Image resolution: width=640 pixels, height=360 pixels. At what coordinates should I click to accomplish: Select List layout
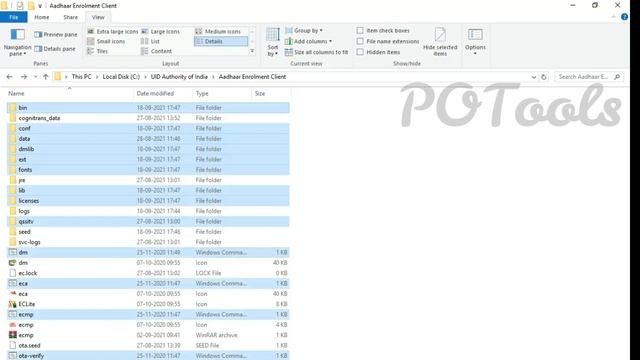(x=150, y=41)
